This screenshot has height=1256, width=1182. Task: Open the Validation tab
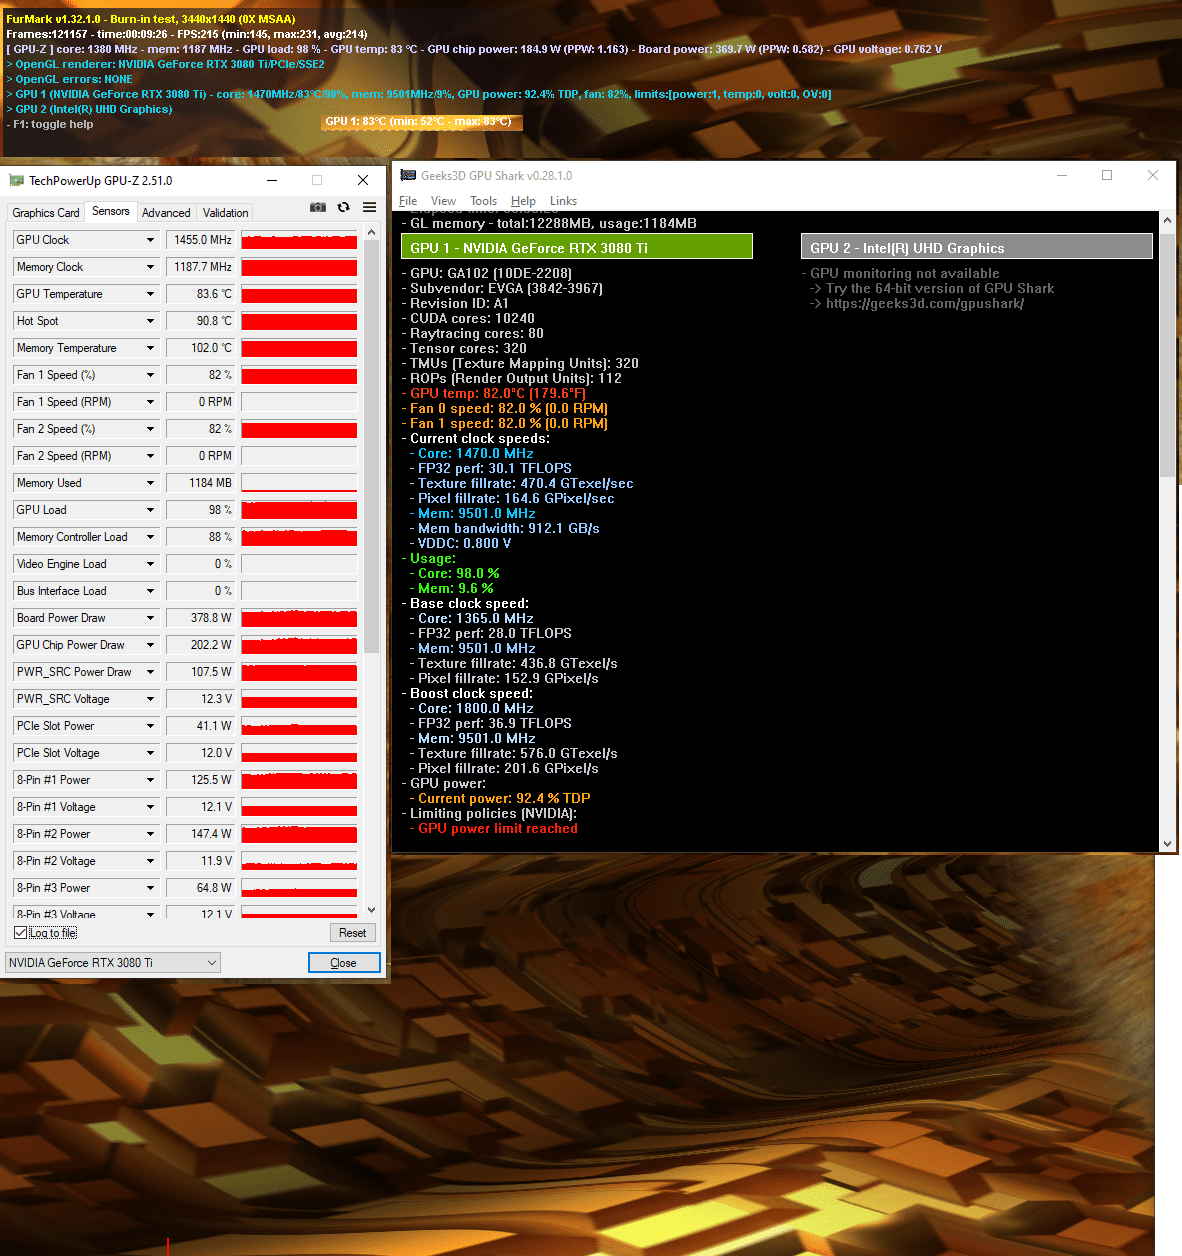click(x=224, y=212)
